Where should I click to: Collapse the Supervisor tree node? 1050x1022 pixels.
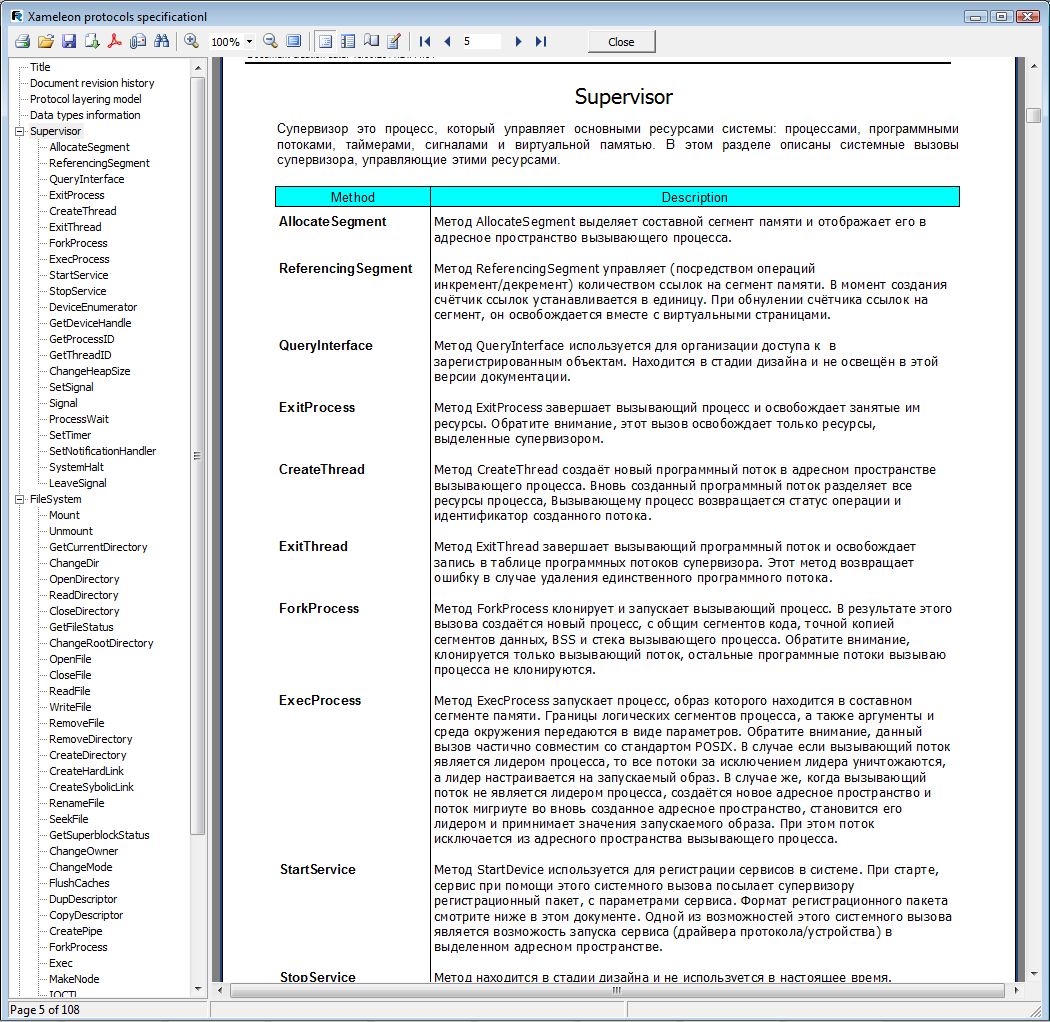coord(19,131)
